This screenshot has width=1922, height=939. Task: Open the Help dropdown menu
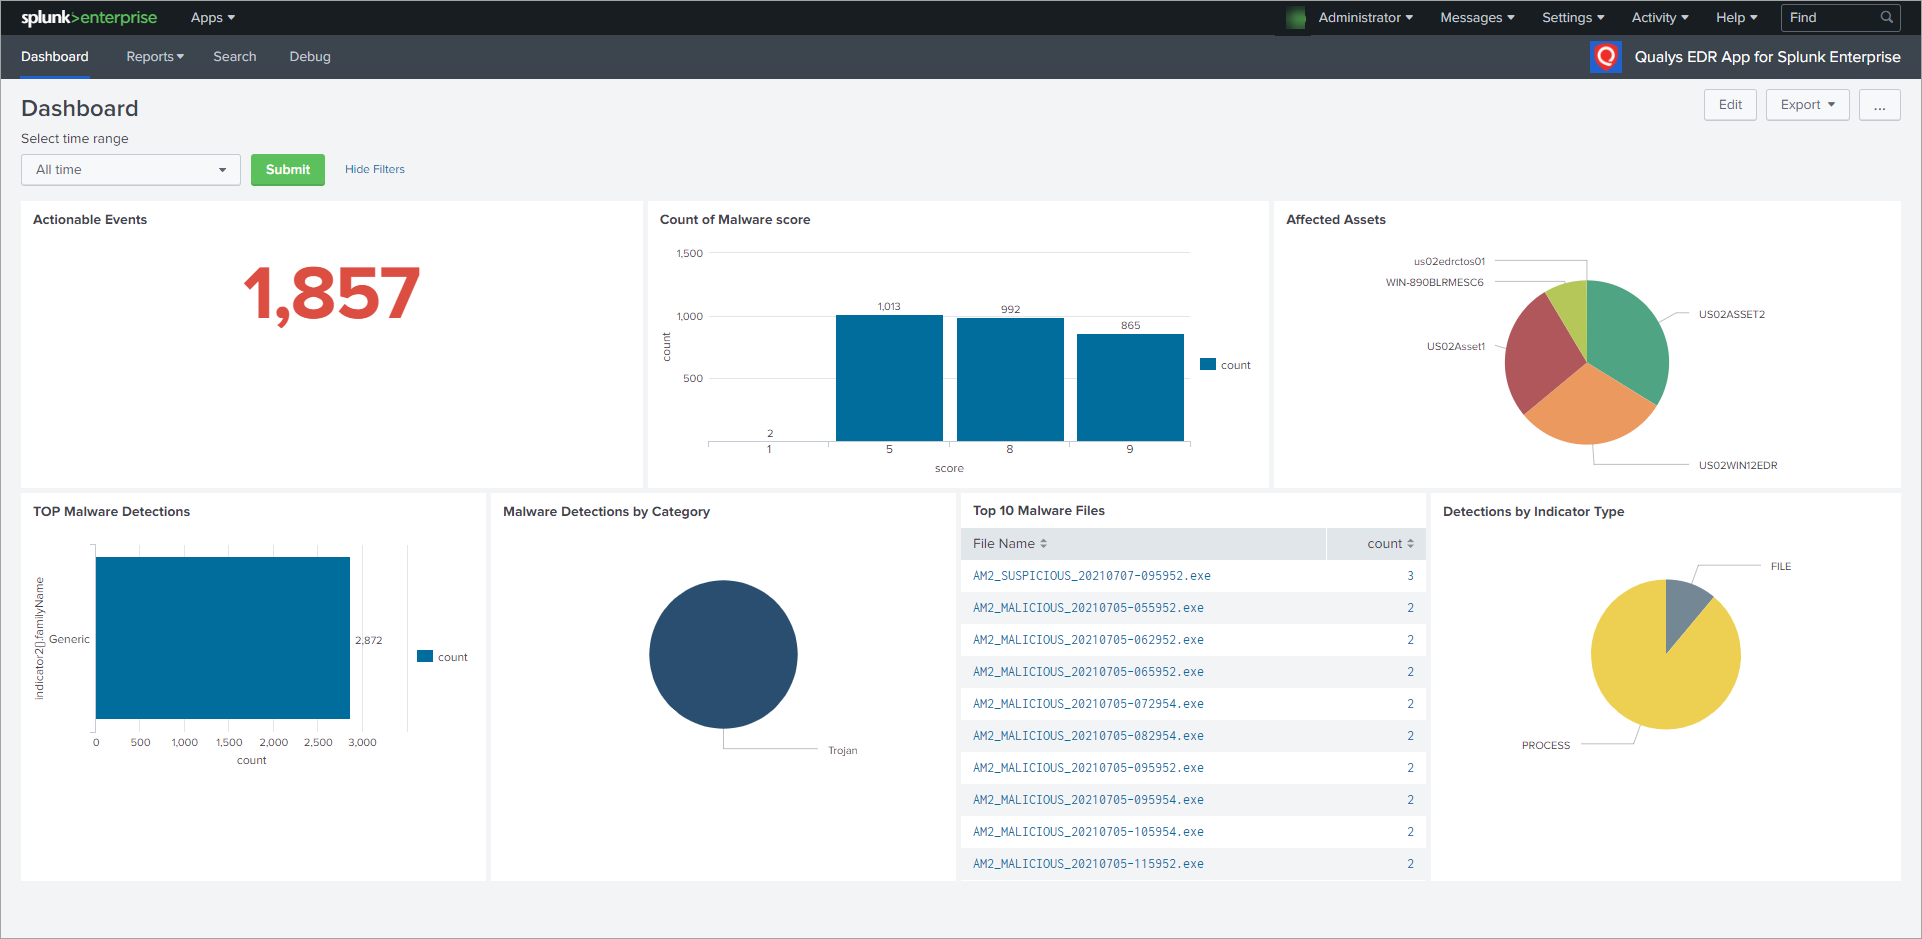click(x=1736, y=17)
